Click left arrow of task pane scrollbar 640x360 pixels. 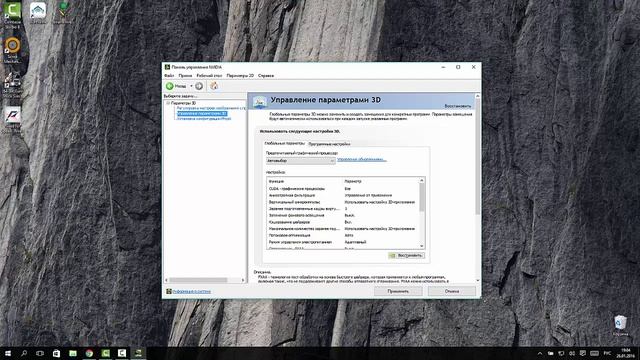click(166, 280)
